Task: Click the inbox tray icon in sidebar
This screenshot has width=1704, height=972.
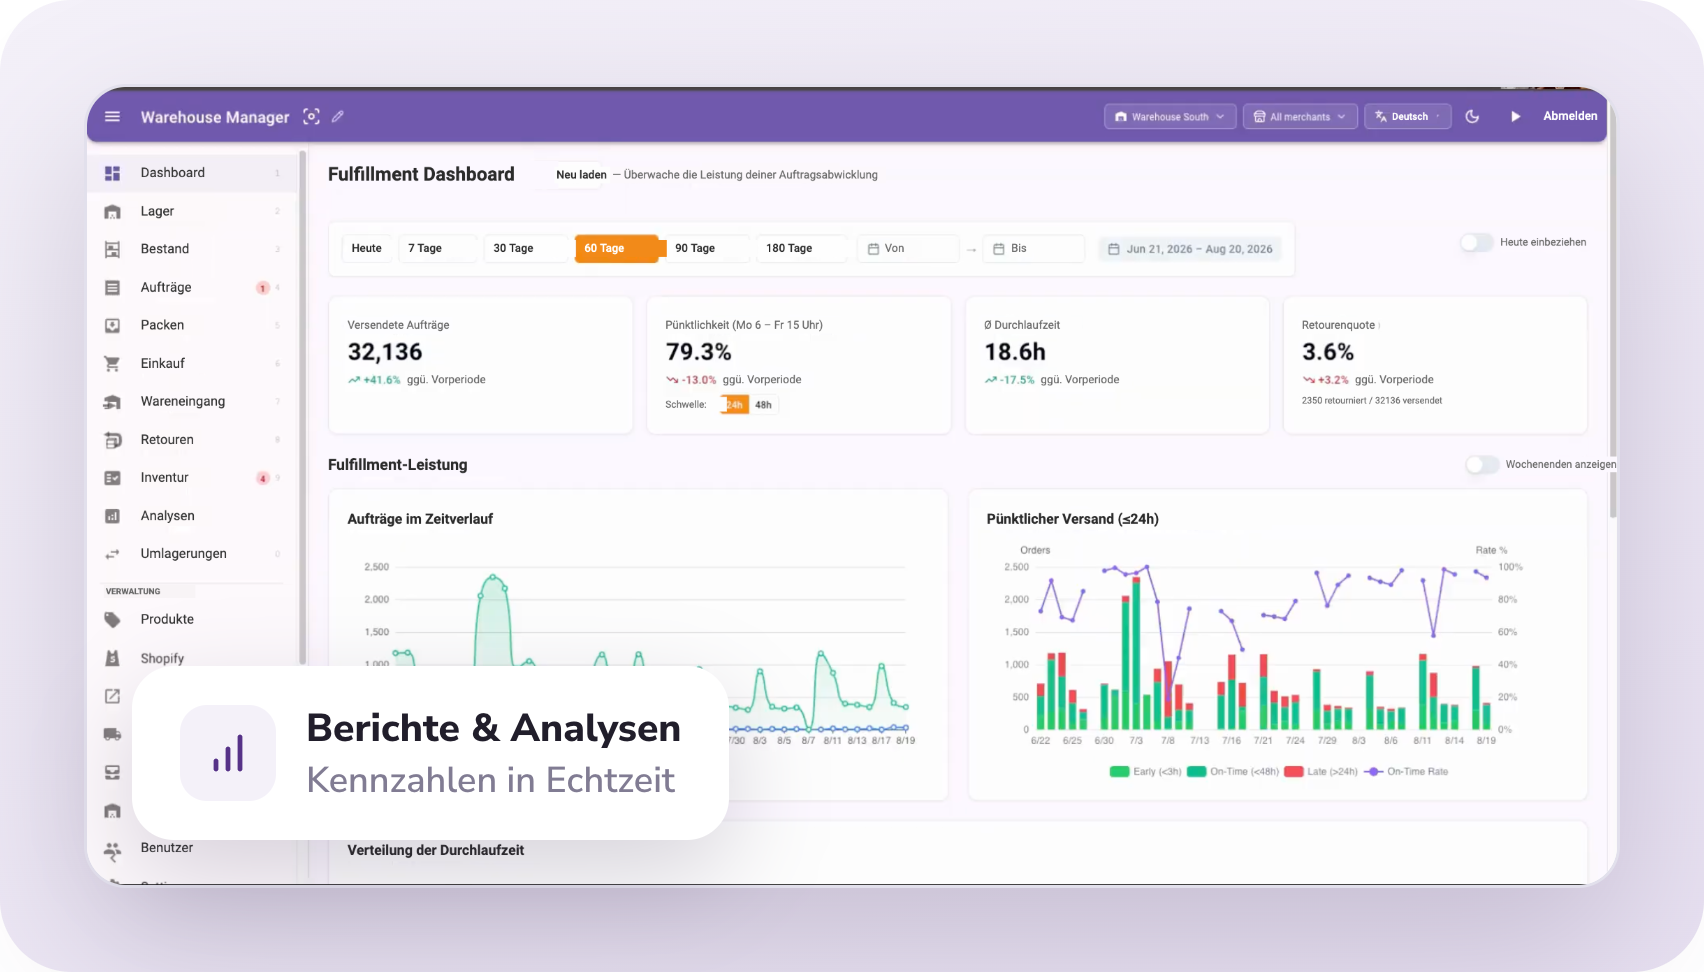Action: tap(113, 772)
